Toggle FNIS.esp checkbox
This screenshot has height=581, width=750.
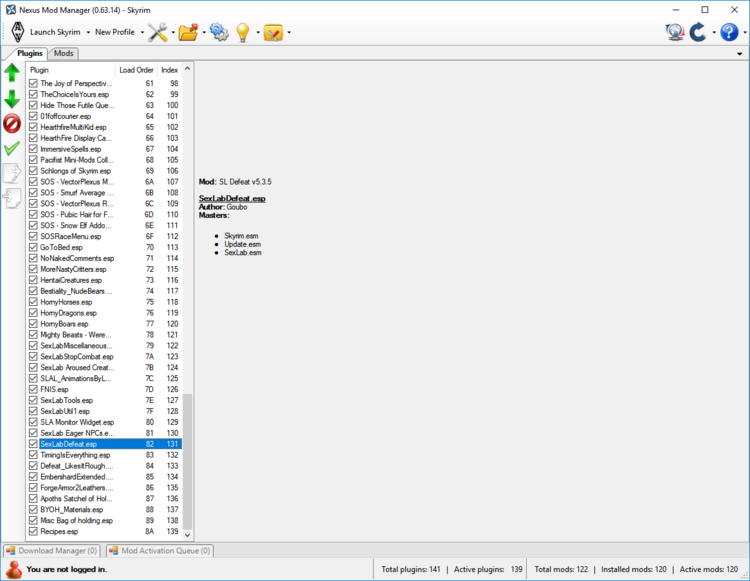click(33, 389)
